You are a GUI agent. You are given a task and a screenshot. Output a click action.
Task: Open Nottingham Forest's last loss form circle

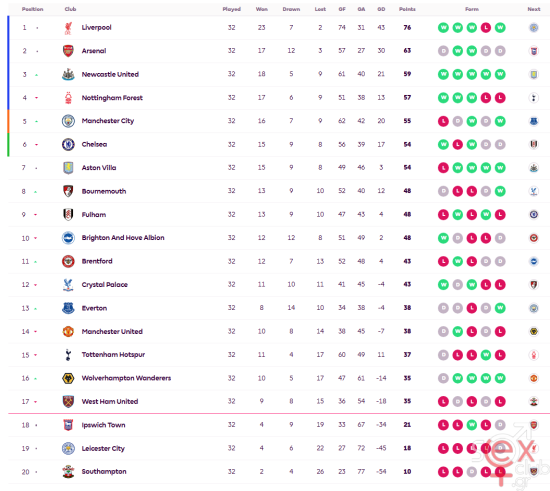coord(500,98)
